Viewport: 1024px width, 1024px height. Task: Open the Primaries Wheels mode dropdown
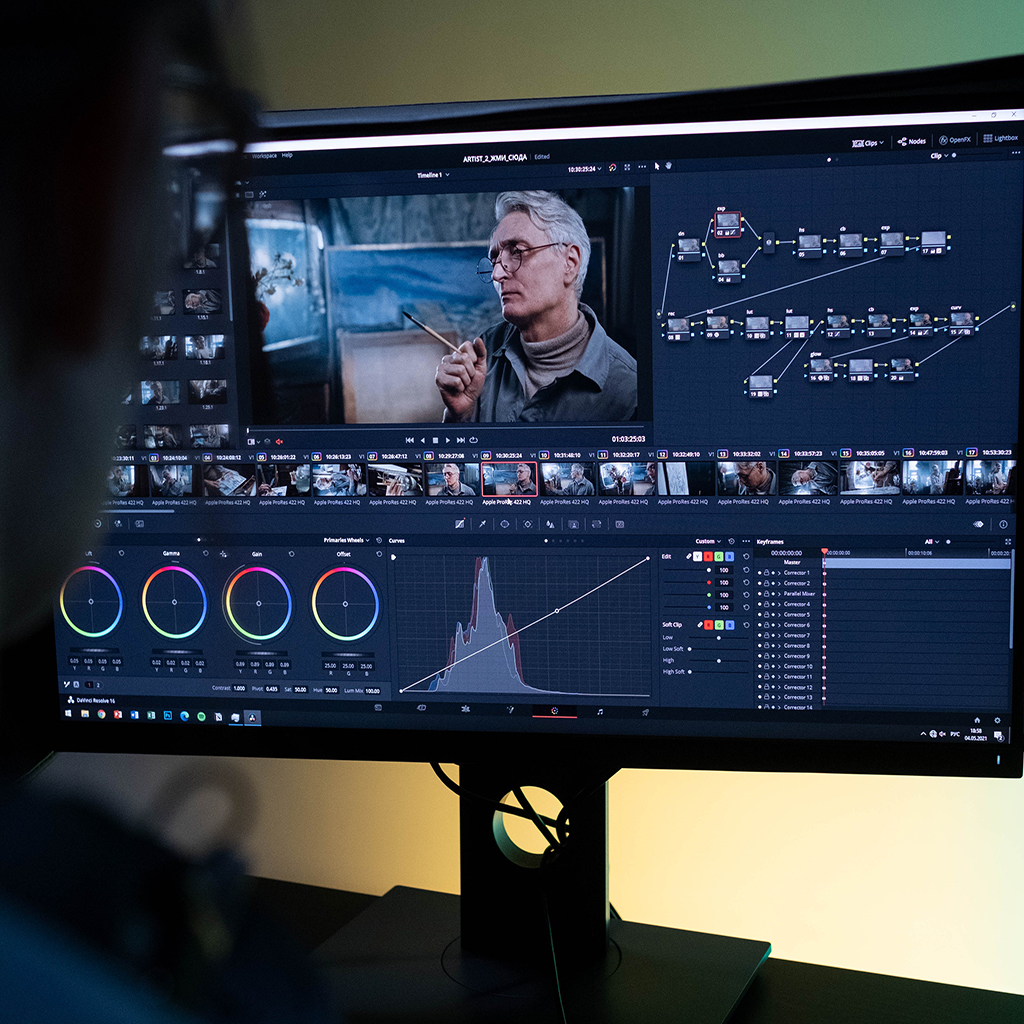[x=347, y=540]
